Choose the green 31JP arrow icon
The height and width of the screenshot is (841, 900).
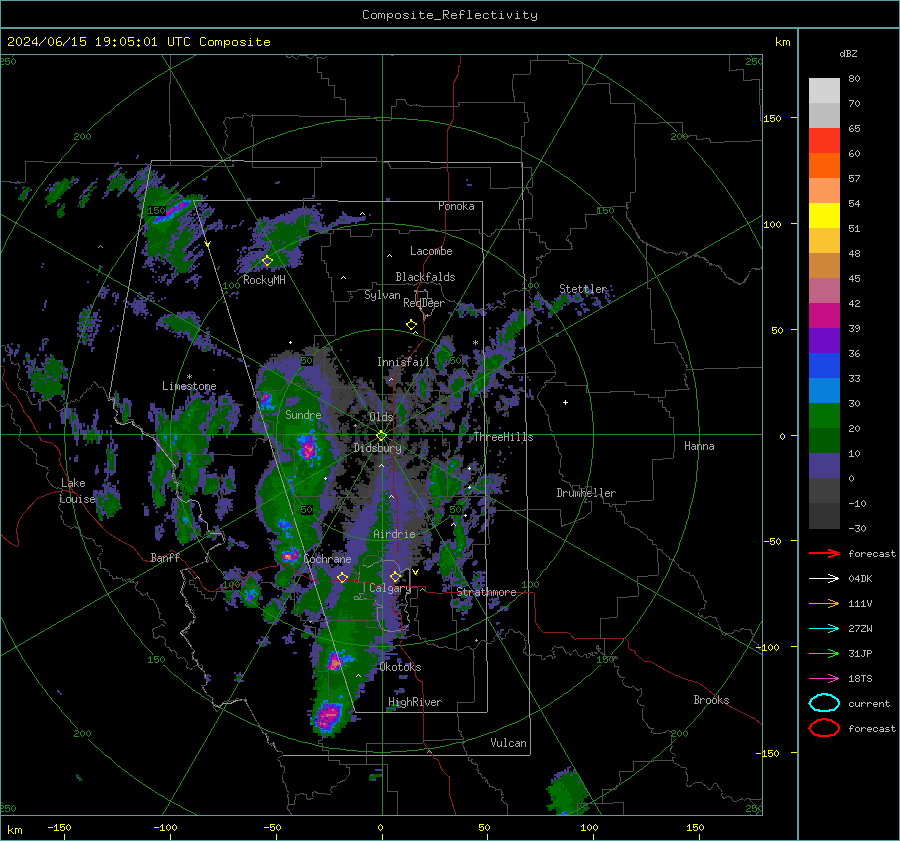[x=824, y=653]
